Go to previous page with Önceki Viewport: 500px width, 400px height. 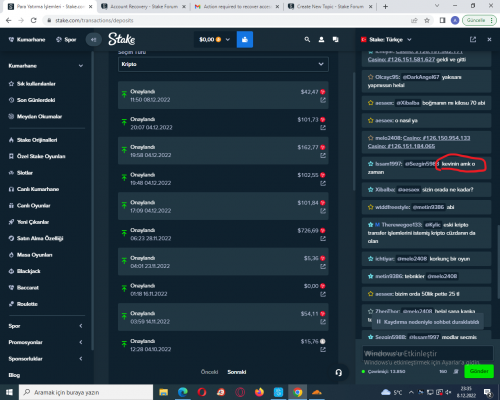coord(209,372)
